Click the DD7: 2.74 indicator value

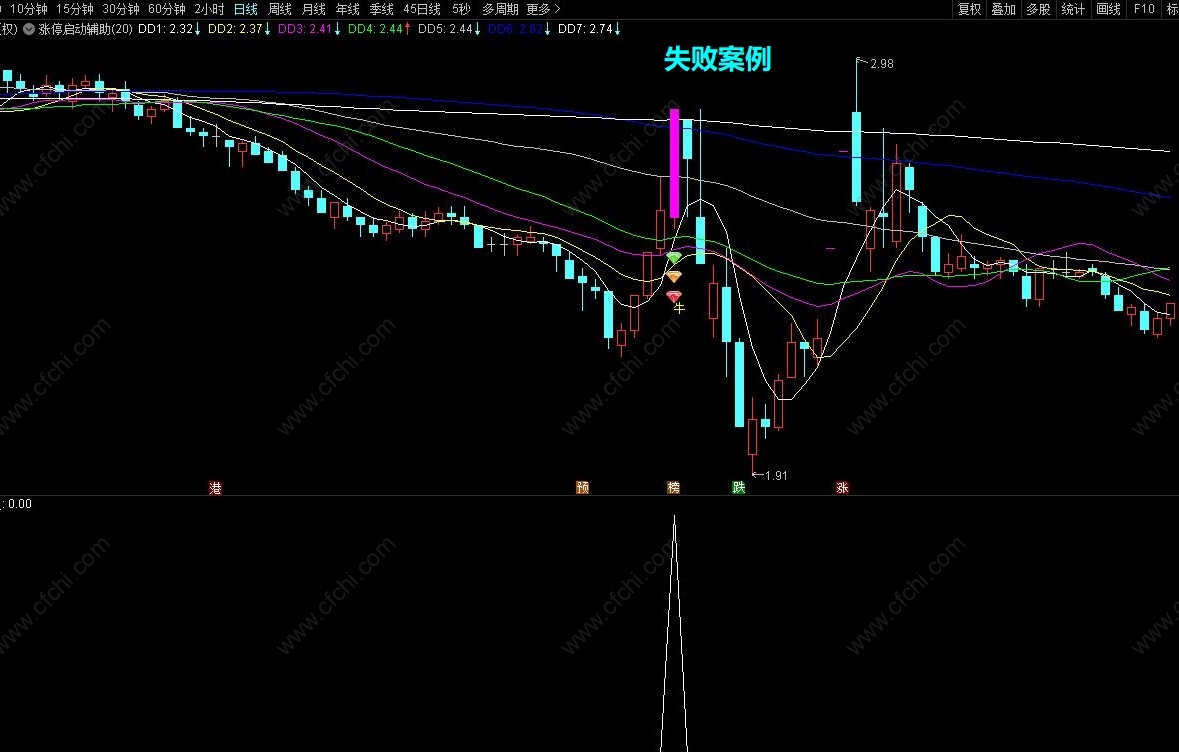(589, 29)
